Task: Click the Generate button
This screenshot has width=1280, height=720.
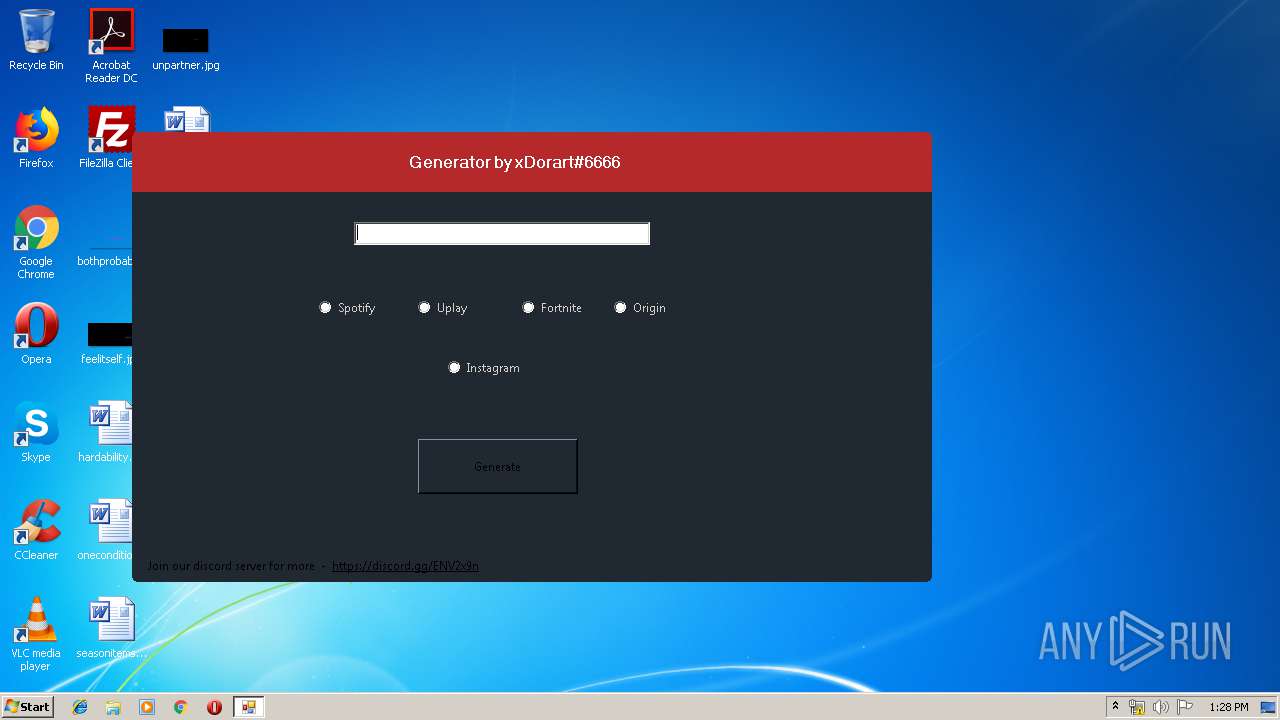Action: [x=497, y=466]
